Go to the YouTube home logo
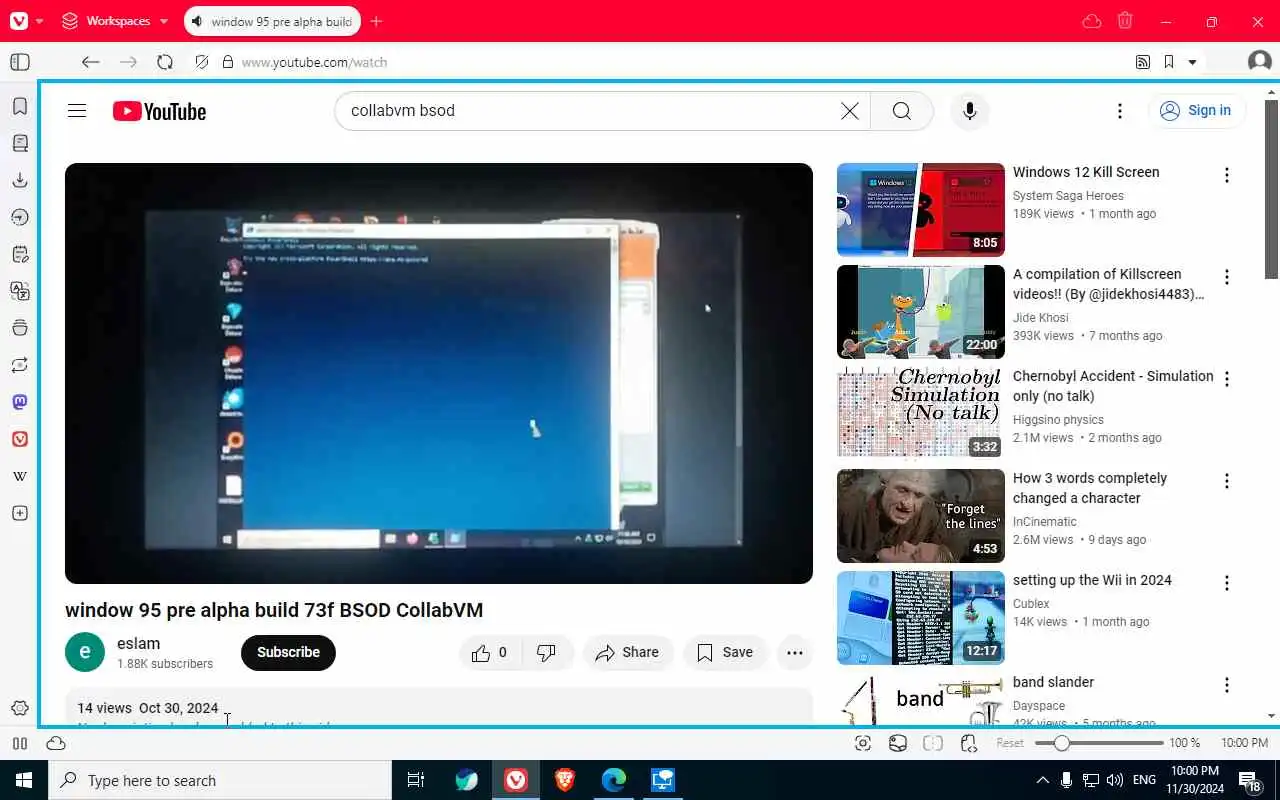 point(159,111)
